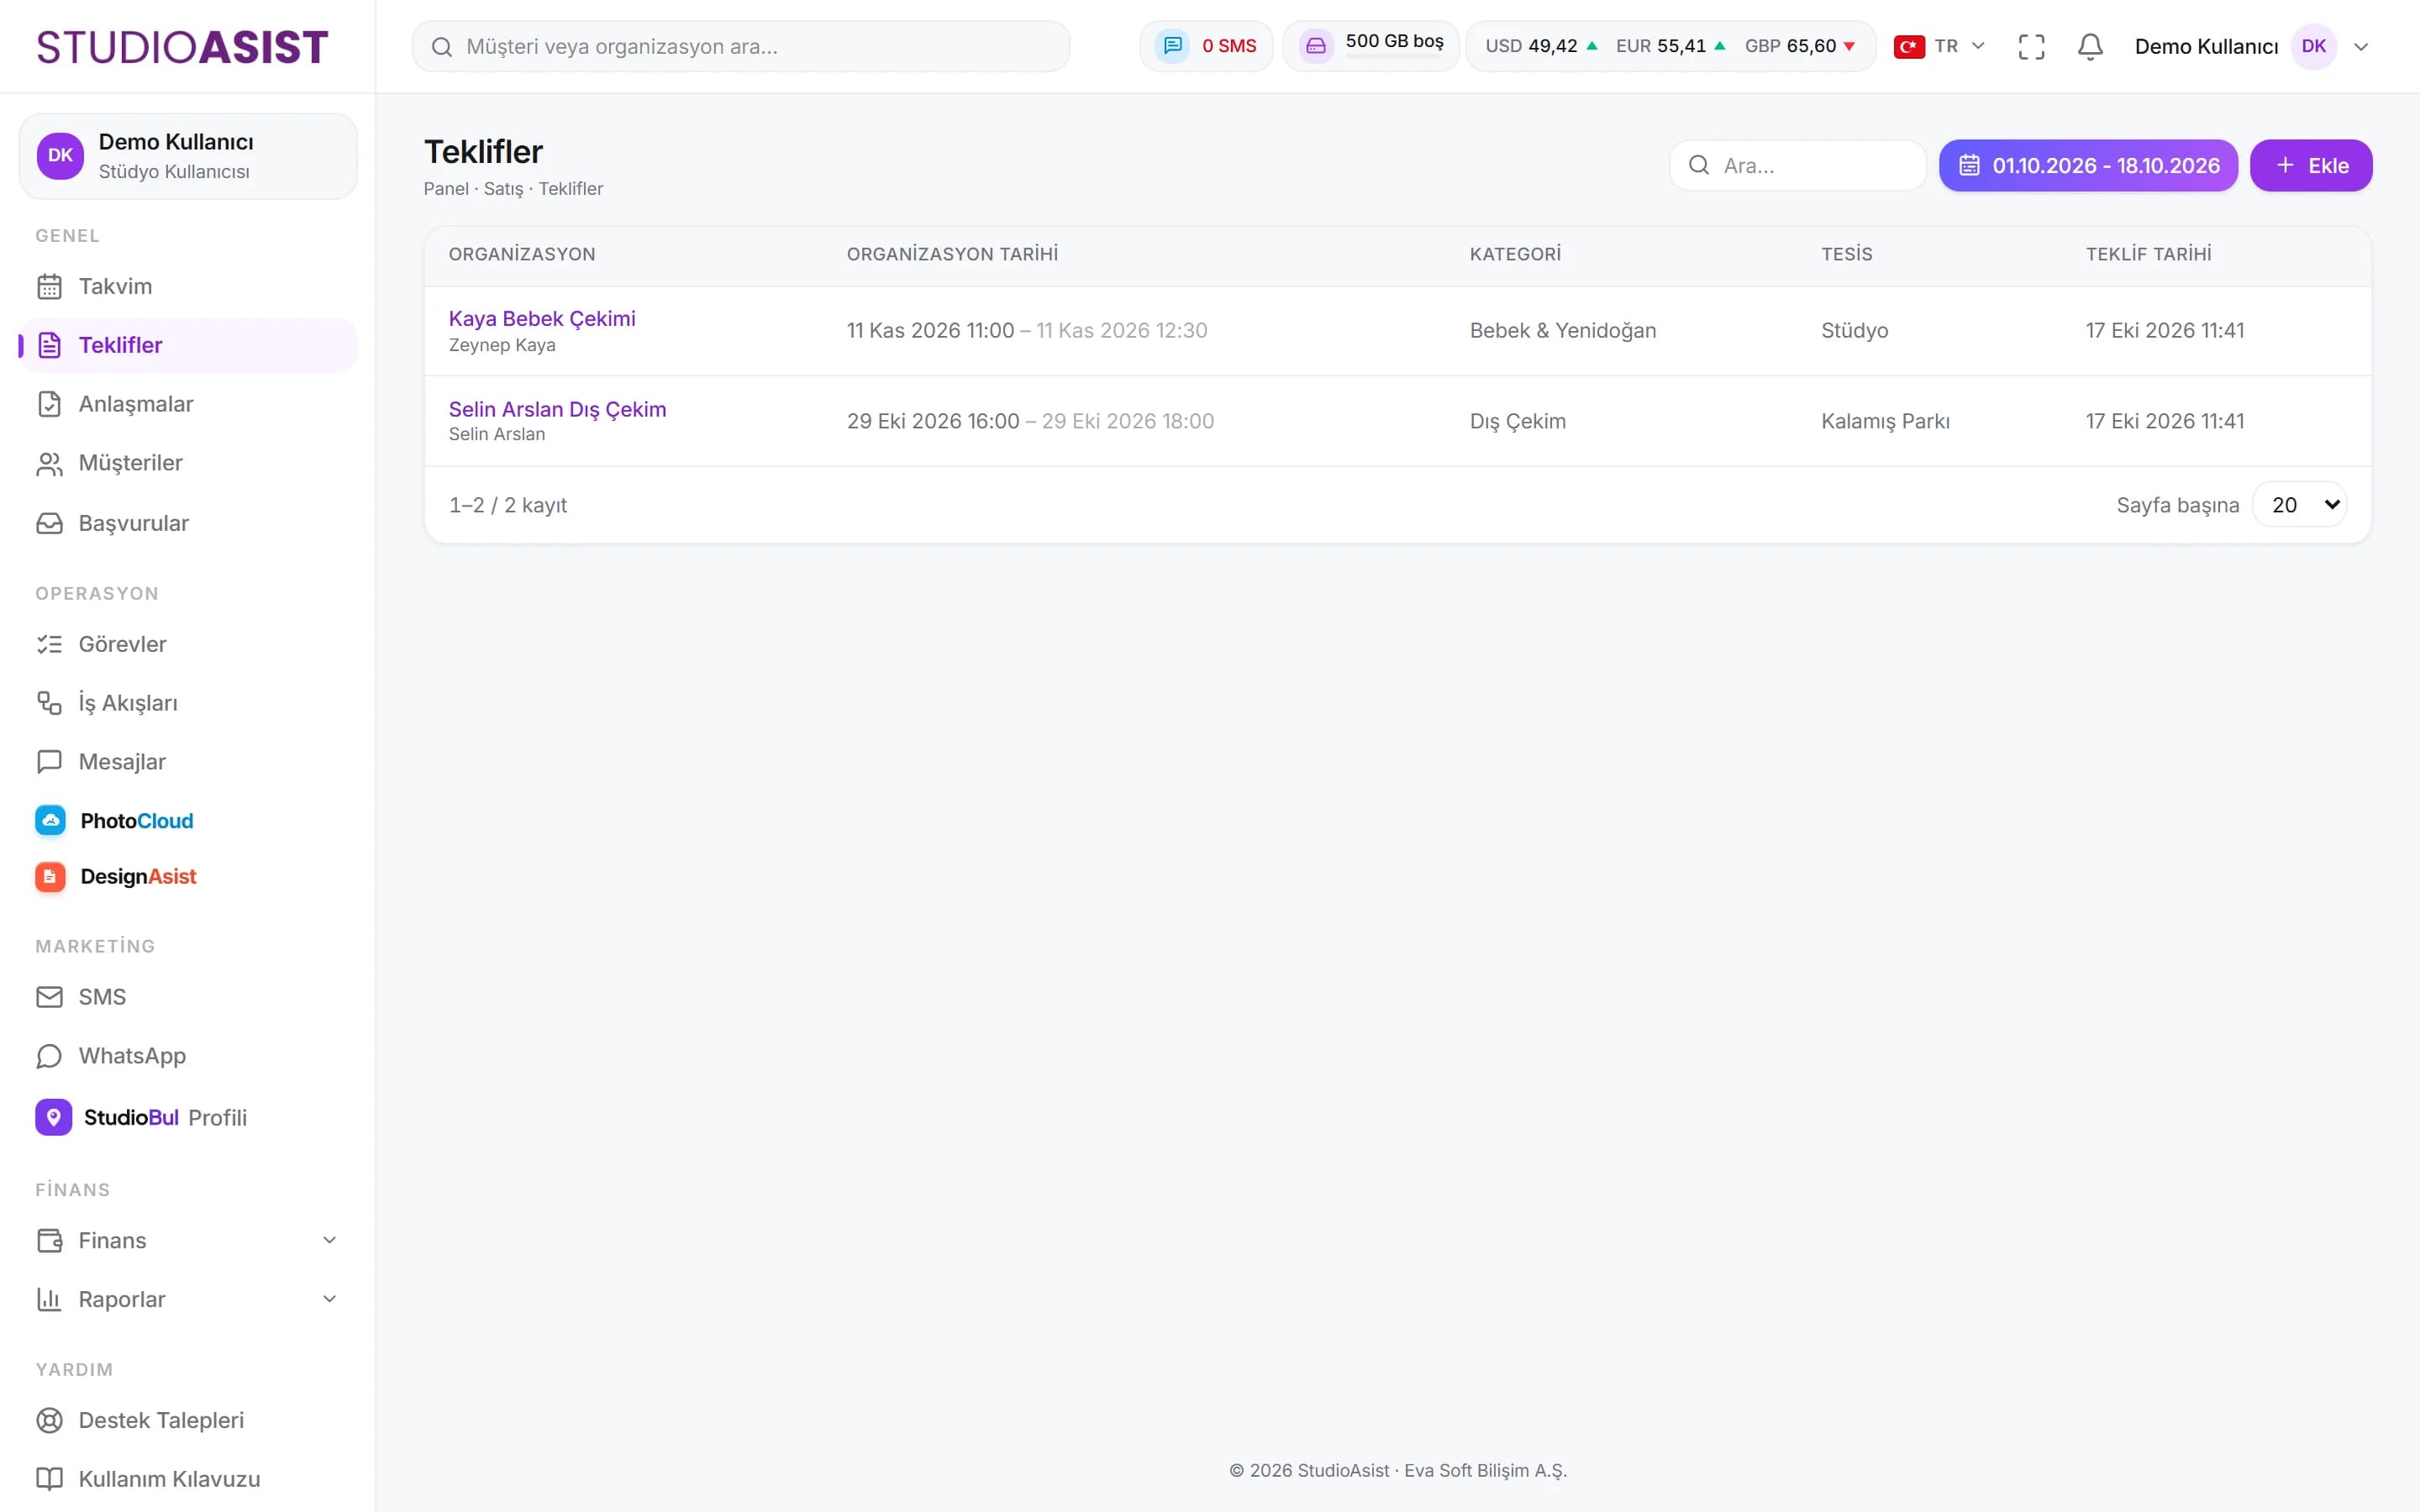Open StudioBul Profili pin icon
This screenshot has height=1512, width=2420.
53,1117
